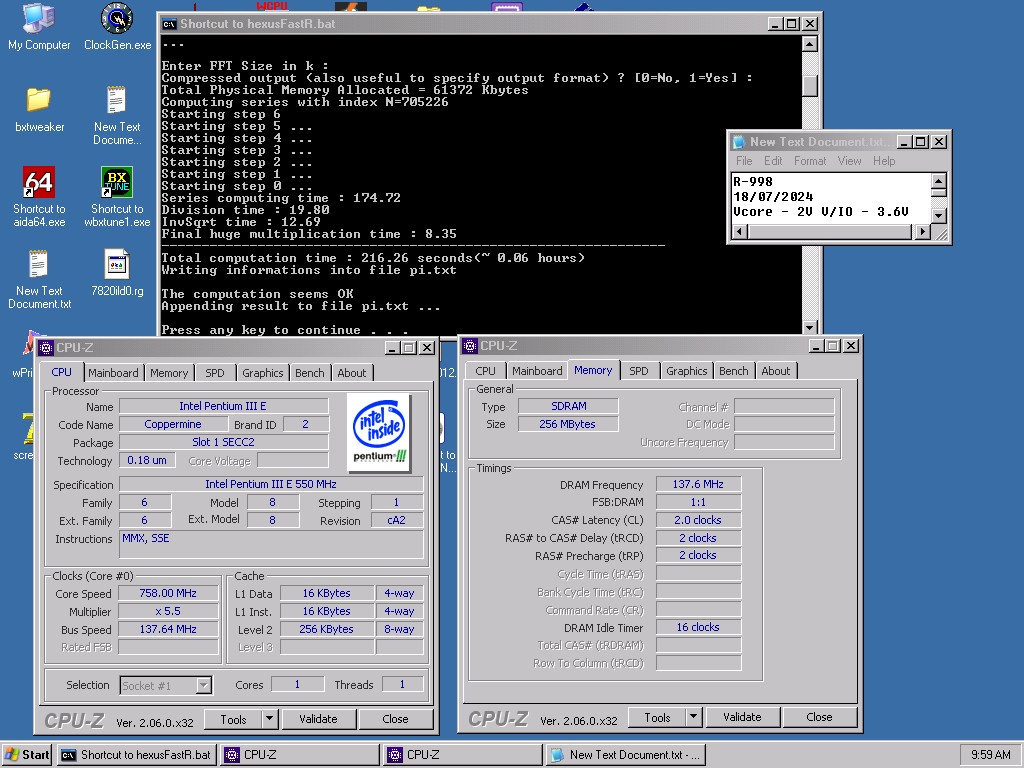
Task: Switch to New Text Document.txt taskbar button
Action: [626, 754]
